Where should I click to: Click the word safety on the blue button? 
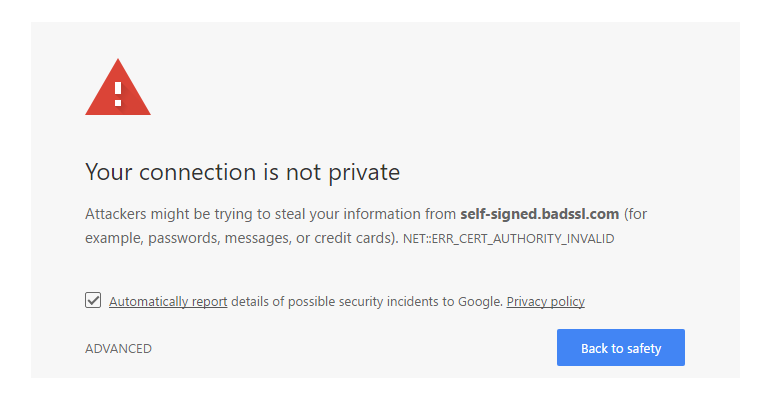tap(644, 348)
